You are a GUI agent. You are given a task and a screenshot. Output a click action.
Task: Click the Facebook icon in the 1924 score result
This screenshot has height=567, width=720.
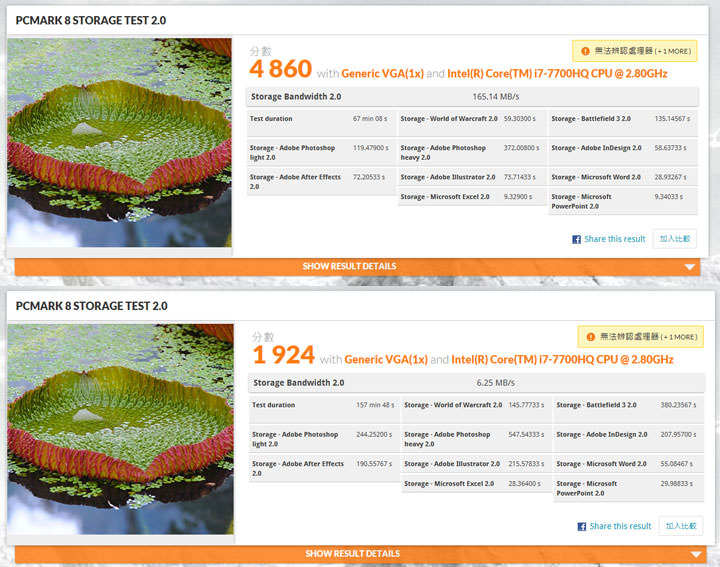[x=582, y=527]
